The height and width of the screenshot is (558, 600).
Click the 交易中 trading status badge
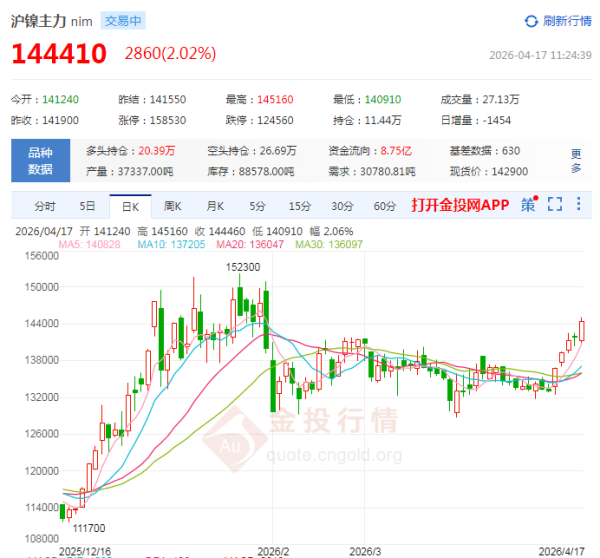(x=123, y=21)
